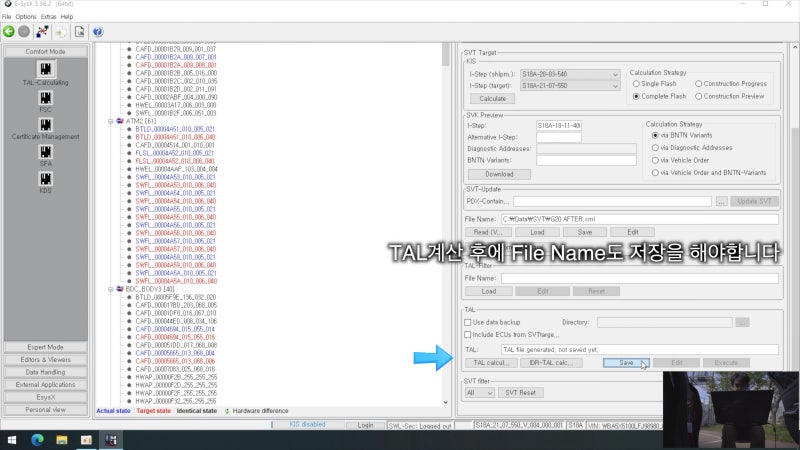Choose via Vehicle Order option
This screenshot has width=800, height=450.
[x=655, y=160]
